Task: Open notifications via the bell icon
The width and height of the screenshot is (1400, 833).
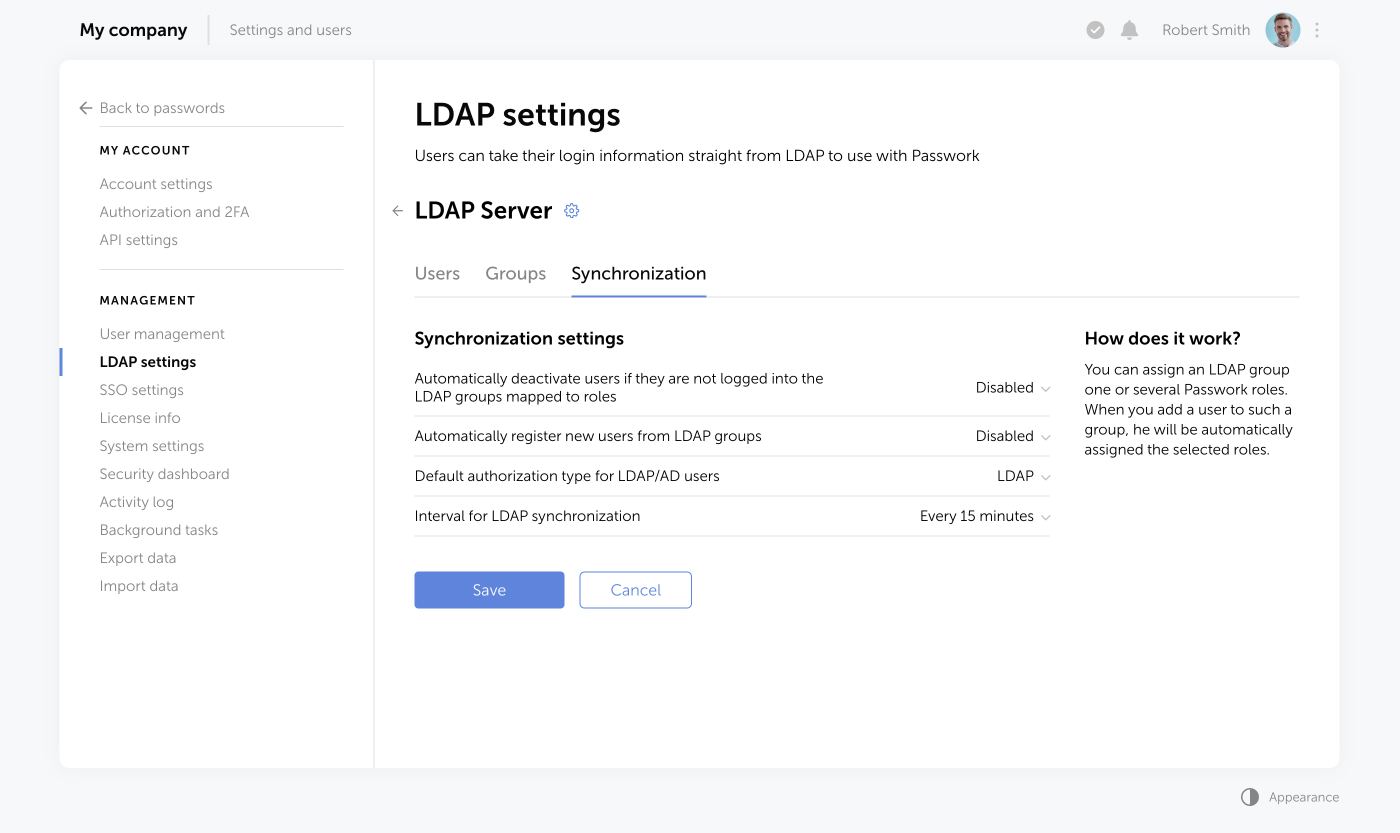Action: coord(1129,30)
